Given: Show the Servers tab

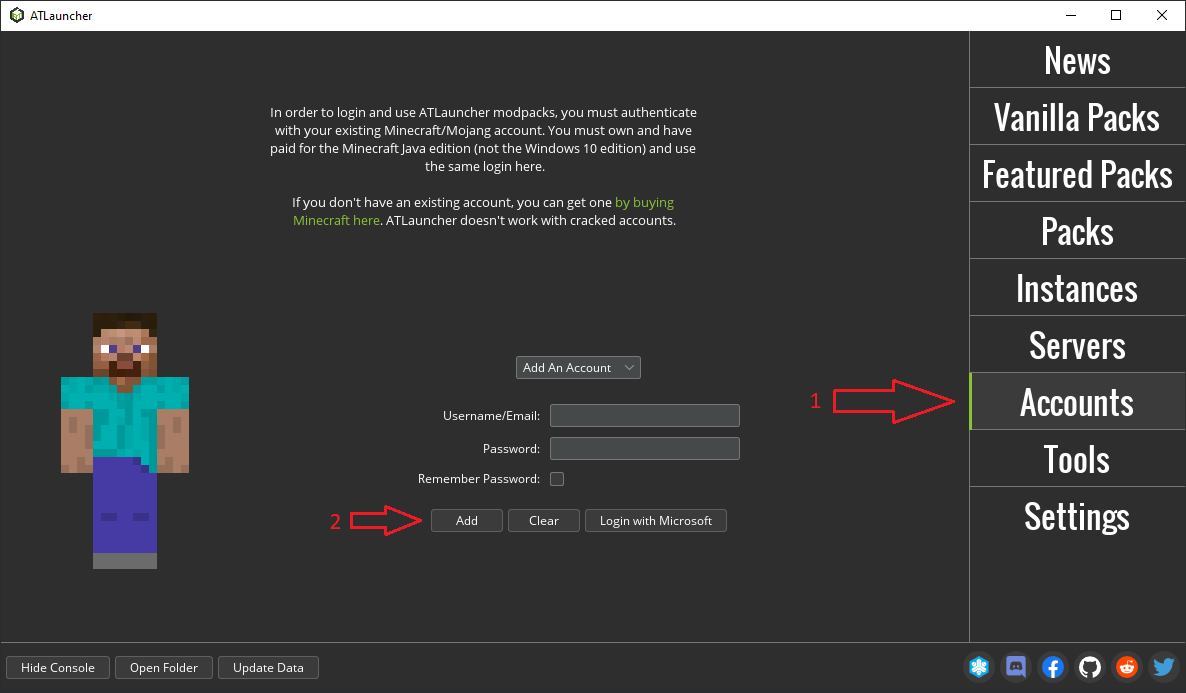Looking at the screenshot, I should (1077, 345).
